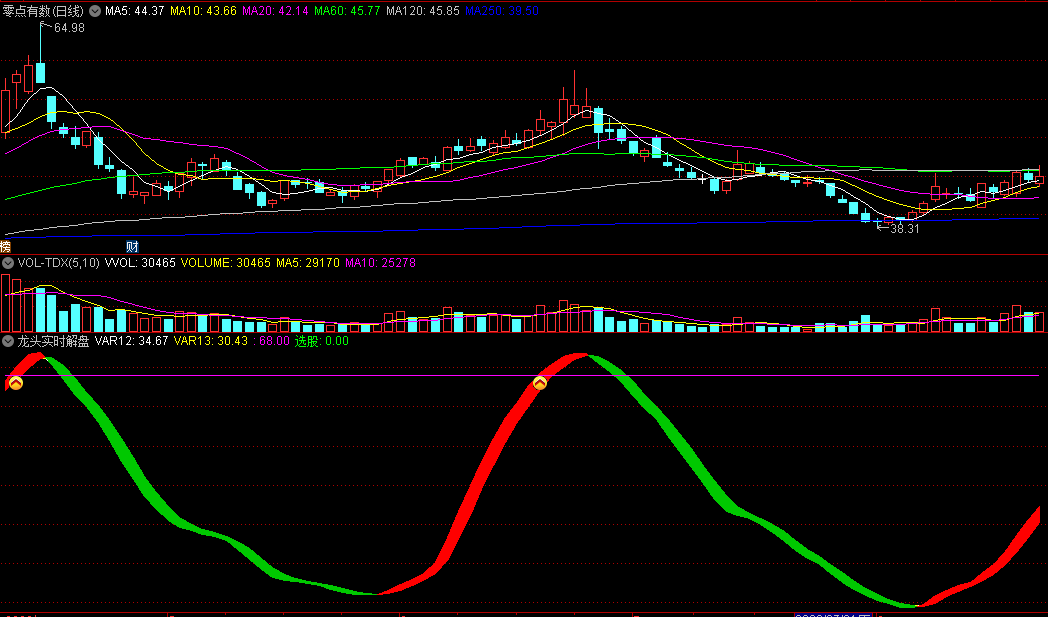Click the magenta 68.00 value label
1048x617 pixels.
[x=271, y=341]
